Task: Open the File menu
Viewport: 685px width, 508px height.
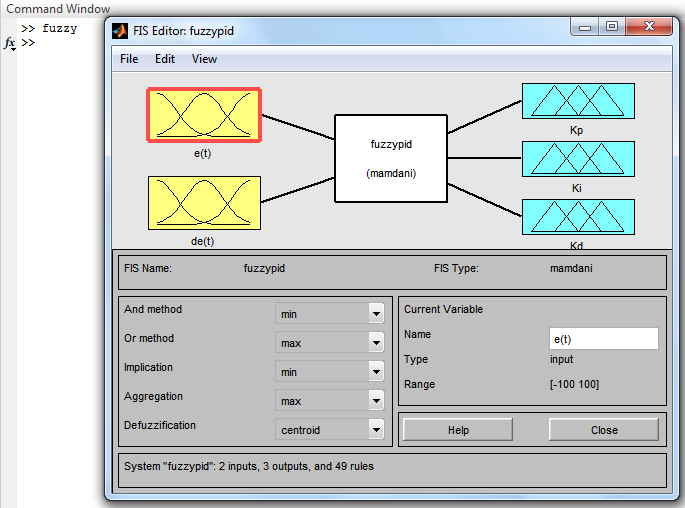Action: tap(129, 59)
